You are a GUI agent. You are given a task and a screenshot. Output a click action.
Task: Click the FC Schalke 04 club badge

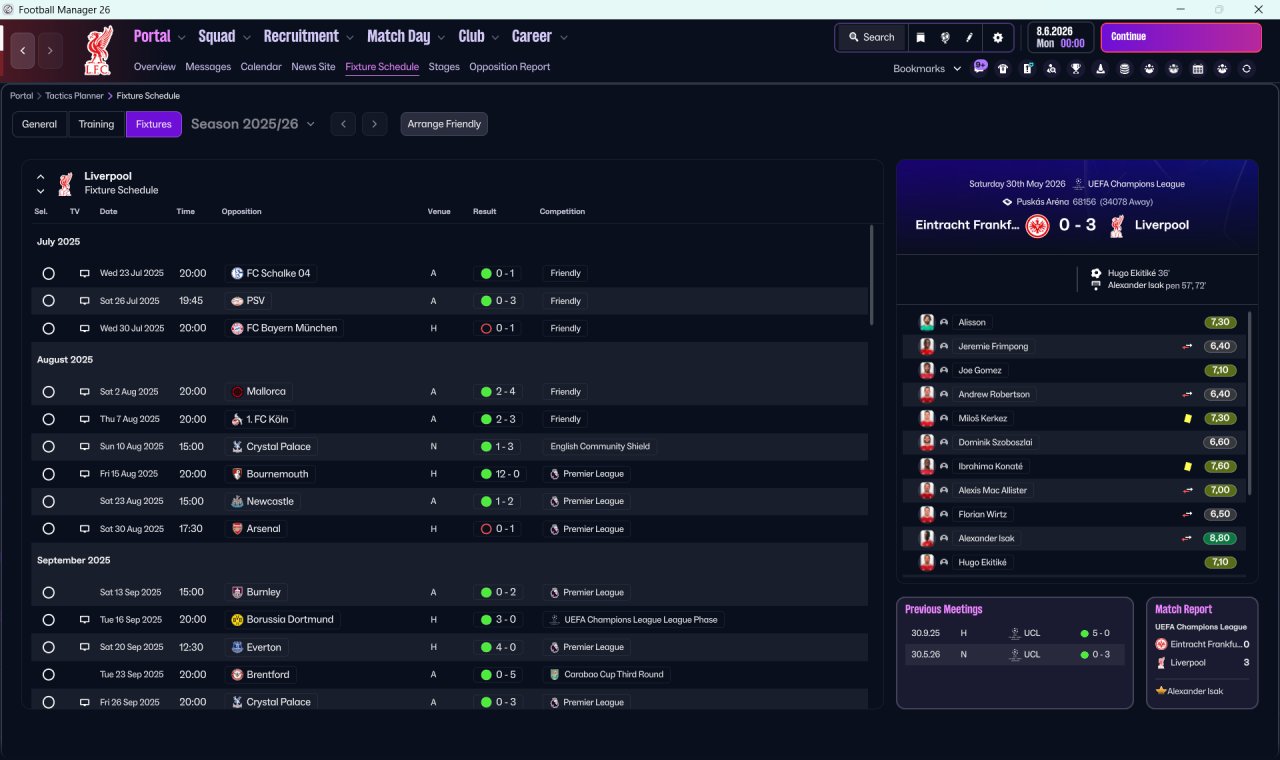237,273
